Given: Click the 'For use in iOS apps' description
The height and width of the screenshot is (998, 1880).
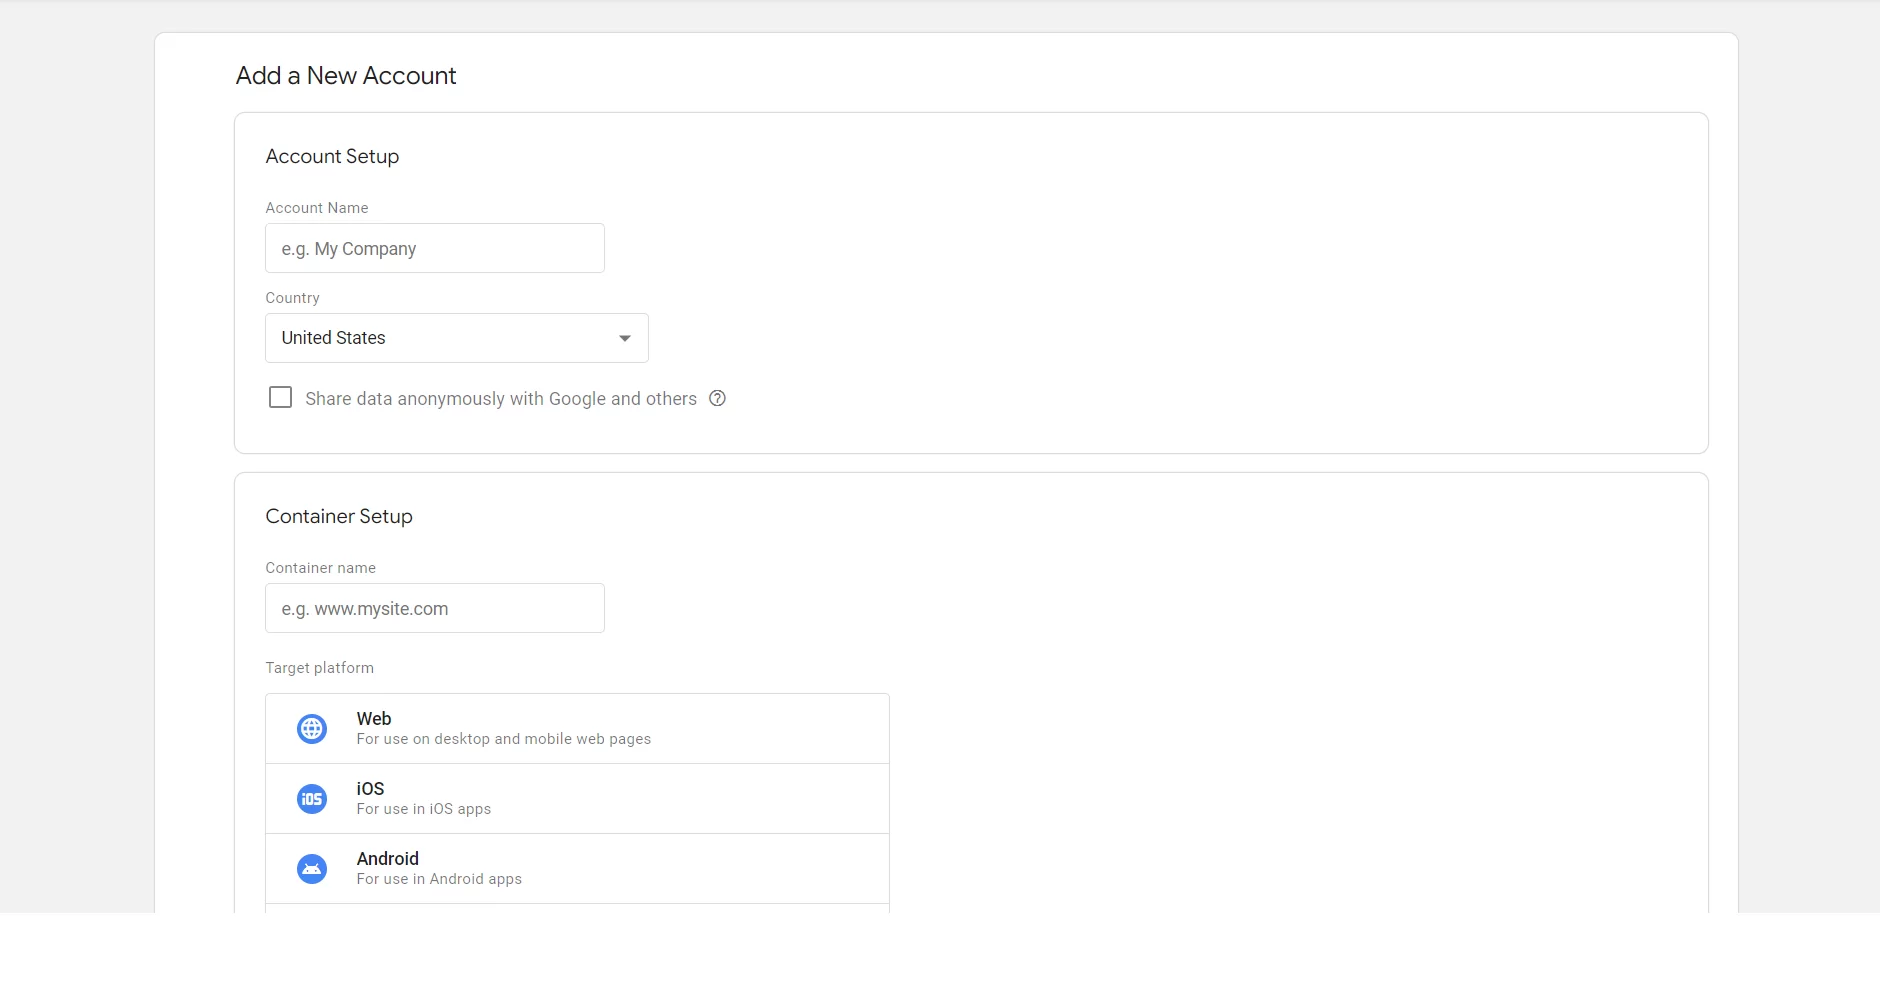Looking at the screenshot, I should pyautogui.click(x=424, y=809).
